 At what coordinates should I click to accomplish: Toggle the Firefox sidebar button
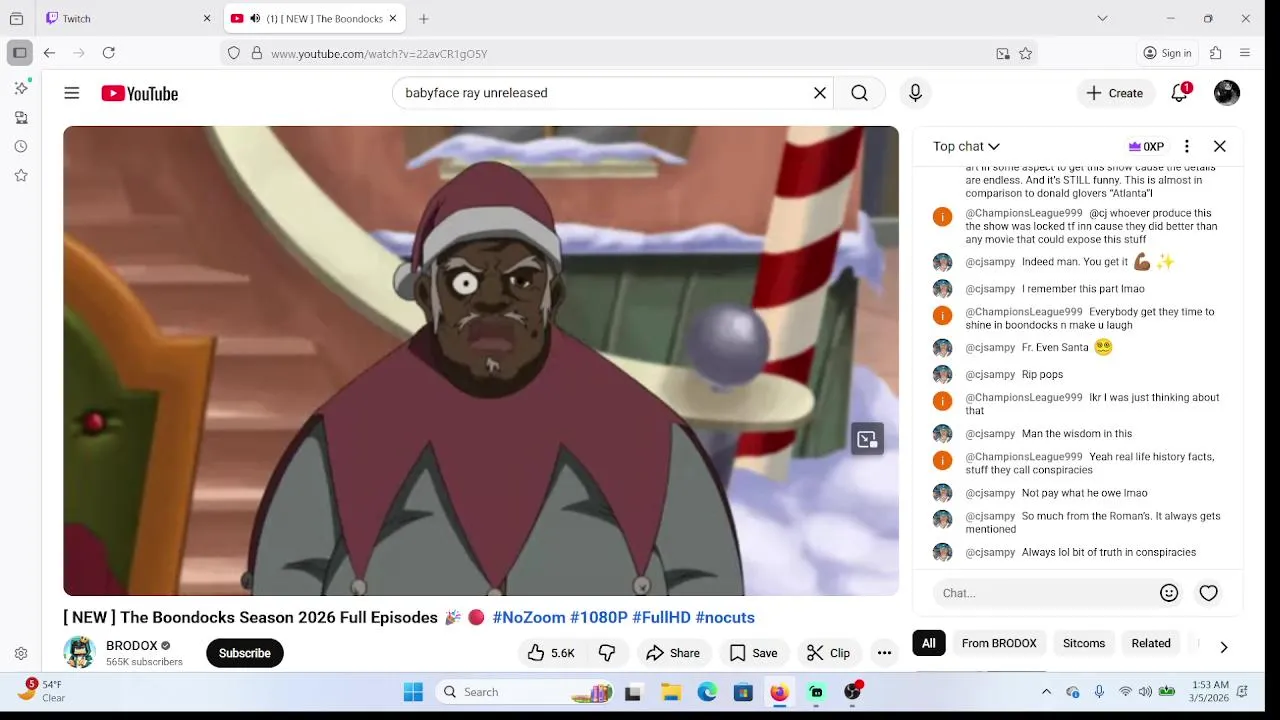coord(19,53)
